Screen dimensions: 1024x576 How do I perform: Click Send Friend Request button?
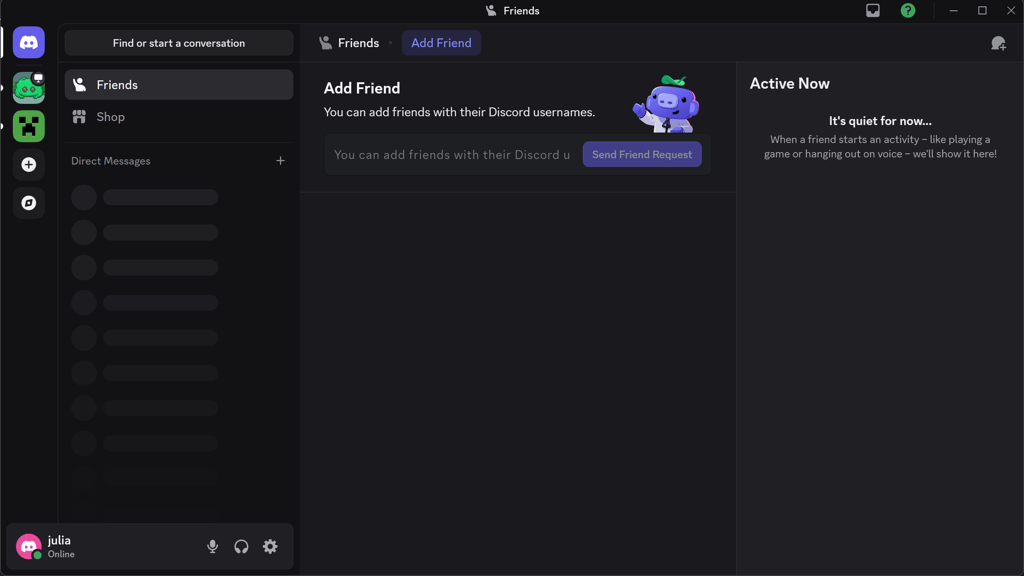642,154
